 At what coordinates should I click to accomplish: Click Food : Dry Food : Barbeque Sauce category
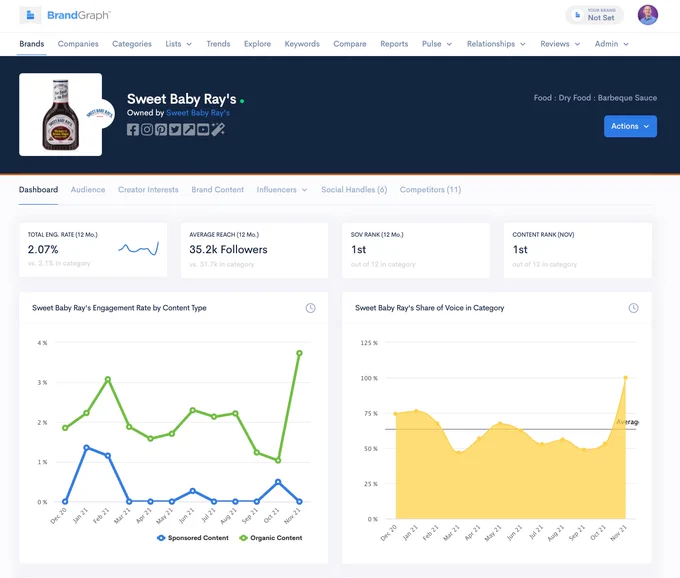pyautogui.click(x=595, y=98)
